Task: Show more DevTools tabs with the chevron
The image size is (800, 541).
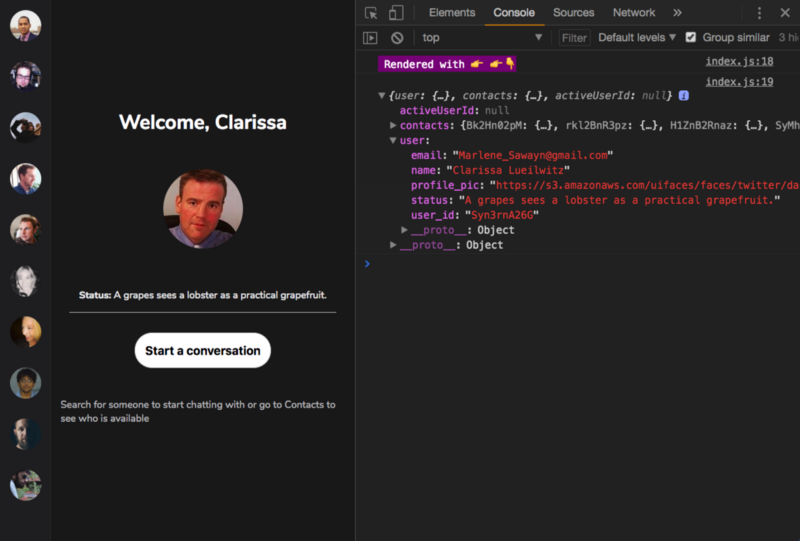Action: click(x=677, y=13)
